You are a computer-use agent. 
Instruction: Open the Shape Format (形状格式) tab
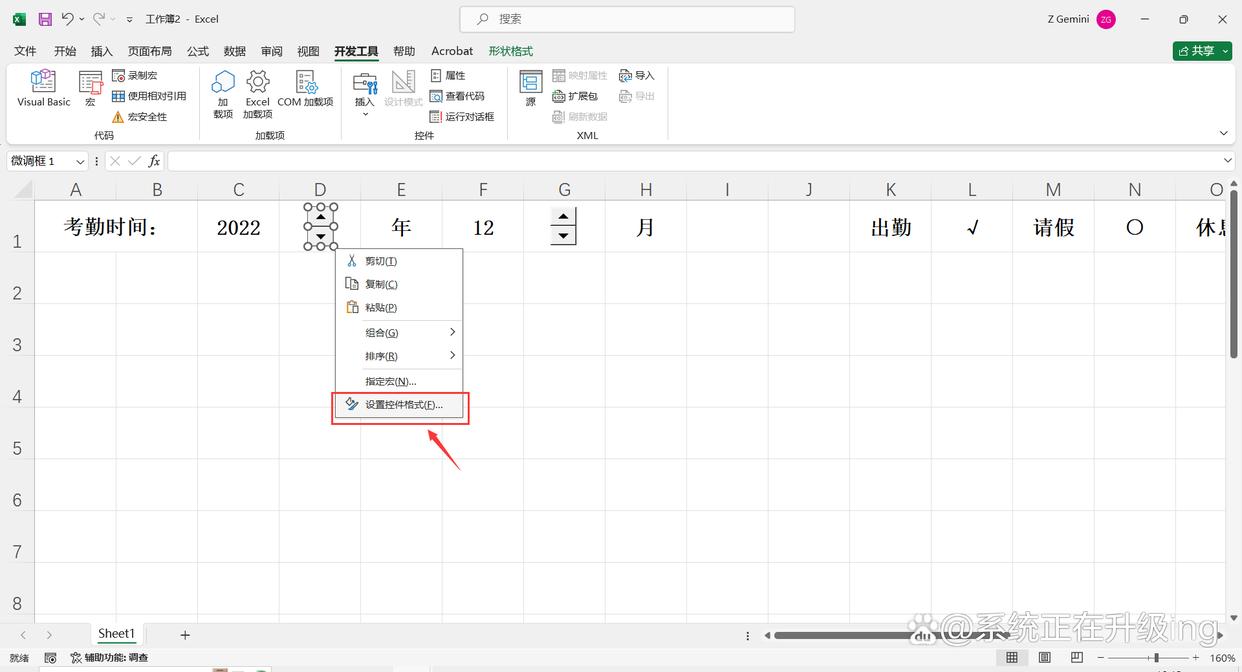[511, 51]
